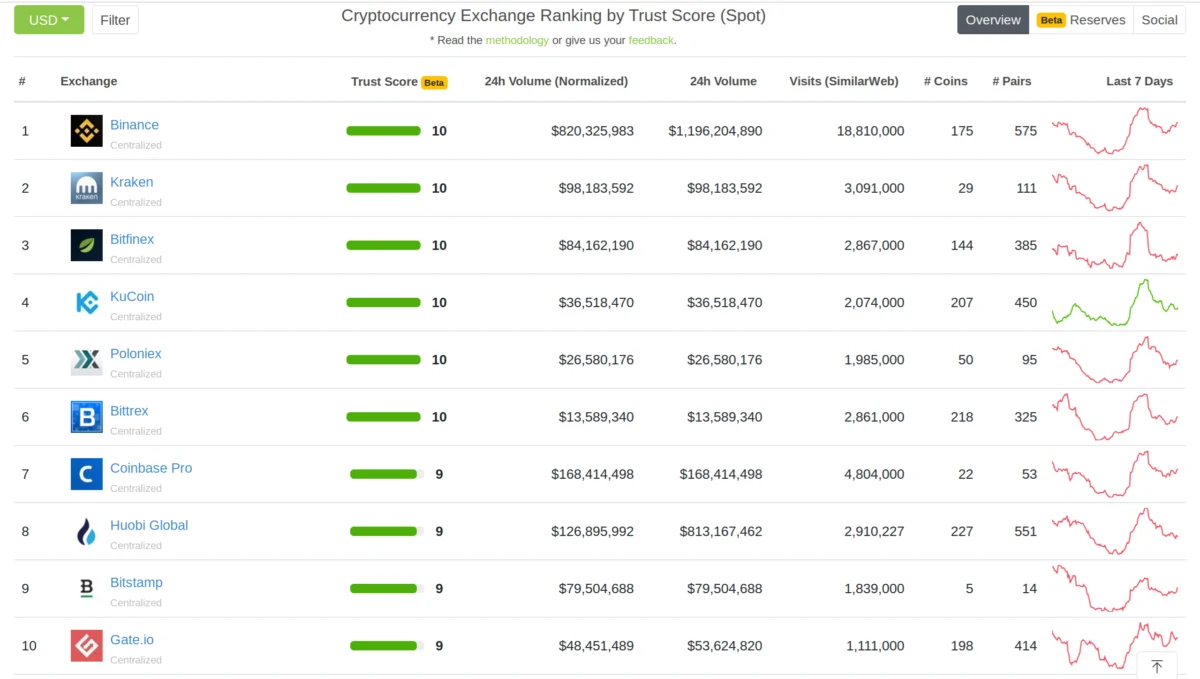
Task: Click Bitstamp's 7-day sparkline chart
Action: pos(1115,588)
